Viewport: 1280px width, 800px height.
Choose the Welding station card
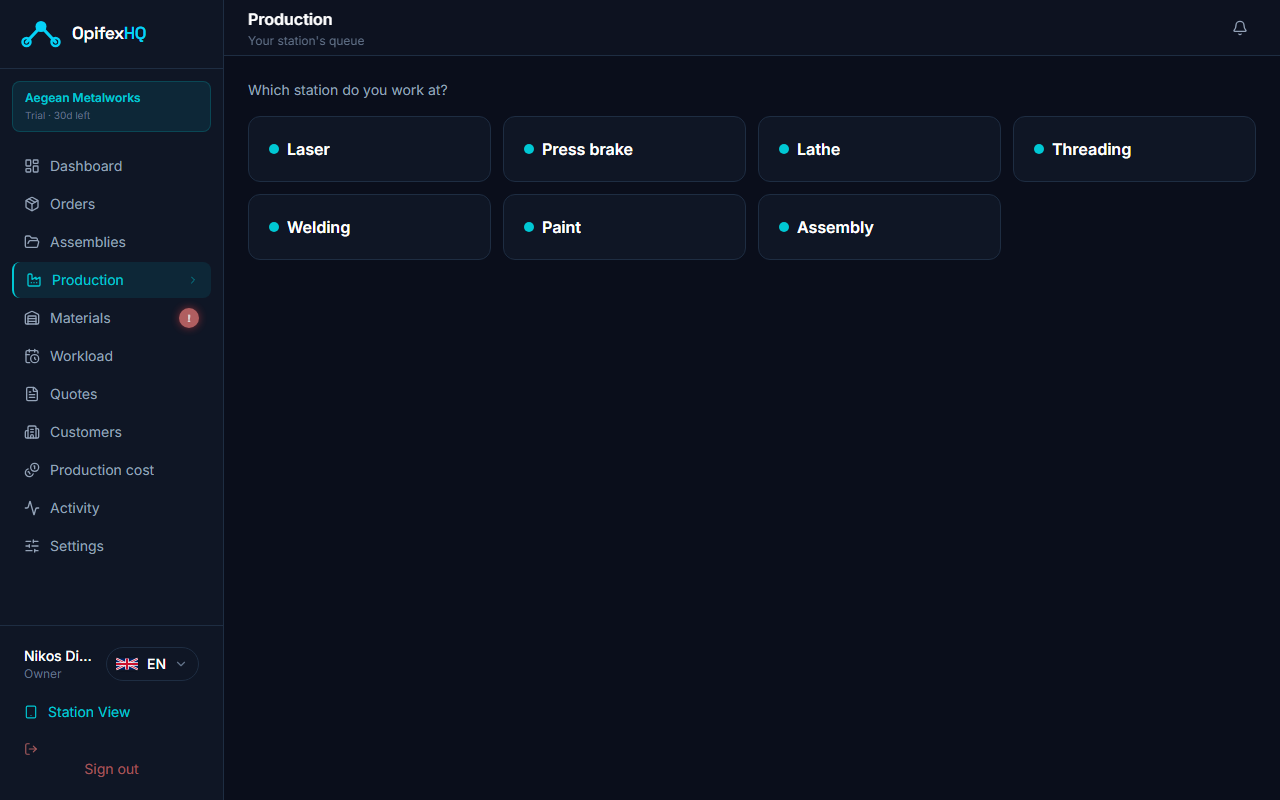(x=369, y=227)
